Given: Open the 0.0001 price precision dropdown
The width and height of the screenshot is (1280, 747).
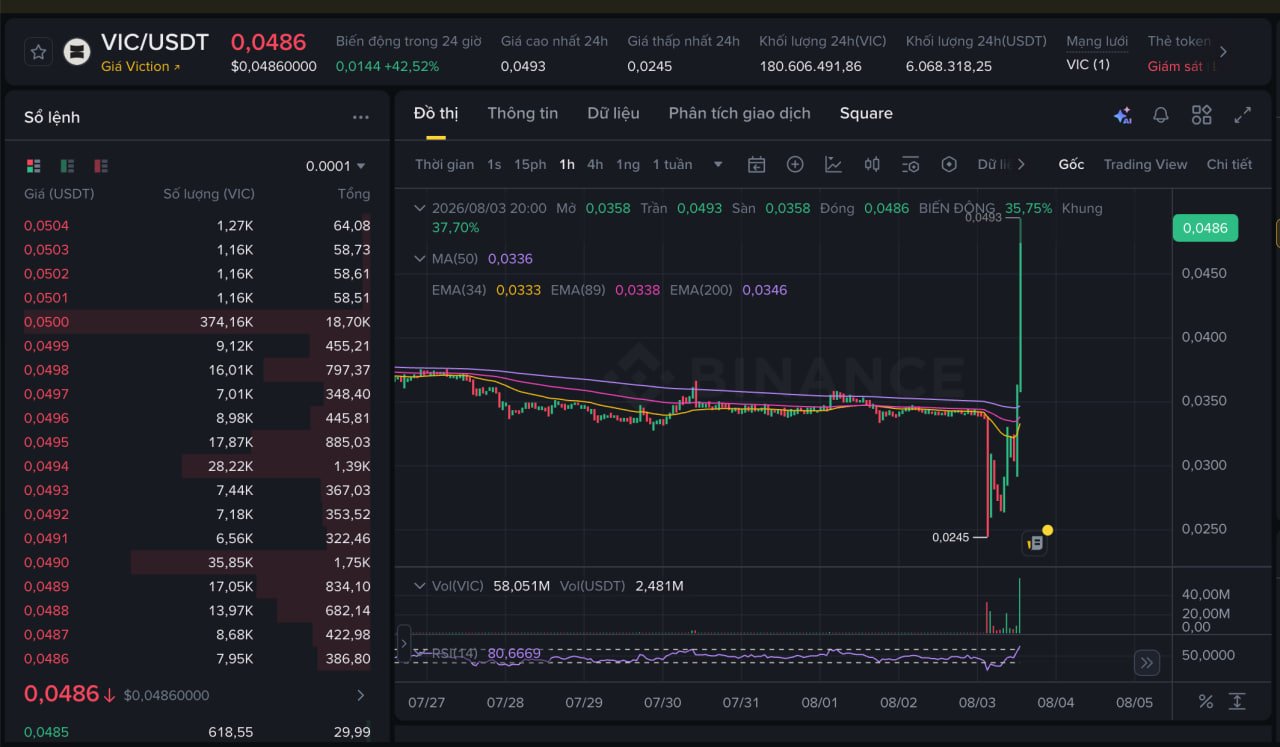Looking at the screenshot, I should [336, 166].
